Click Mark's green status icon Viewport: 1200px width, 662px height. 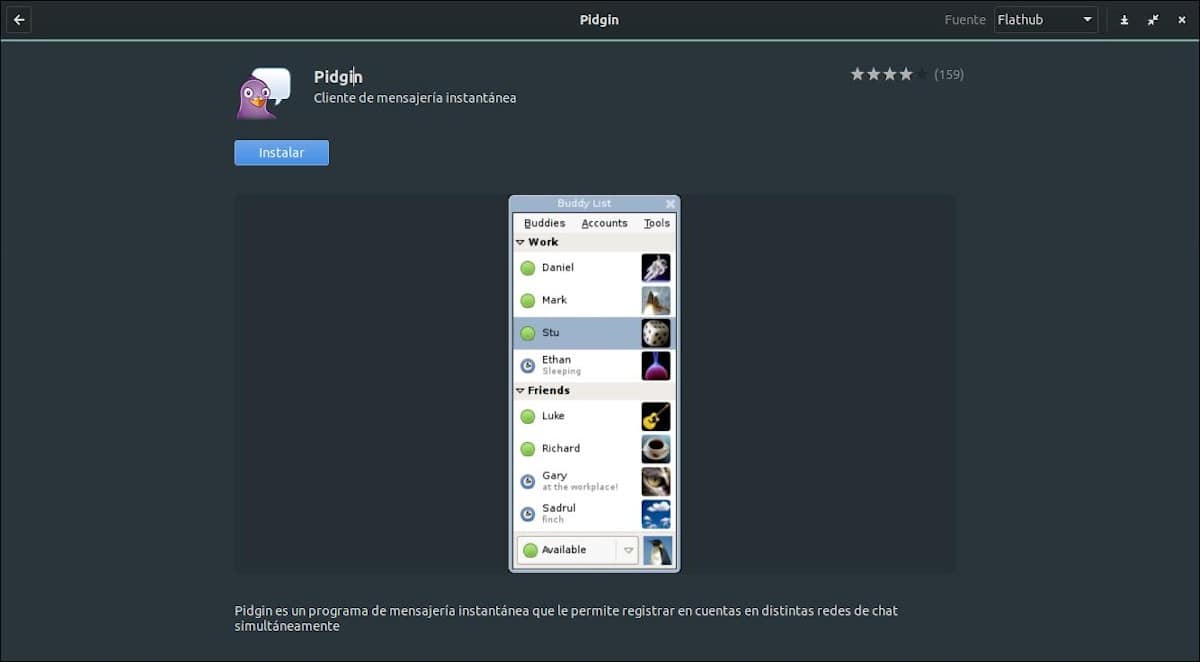coord(527,300)
